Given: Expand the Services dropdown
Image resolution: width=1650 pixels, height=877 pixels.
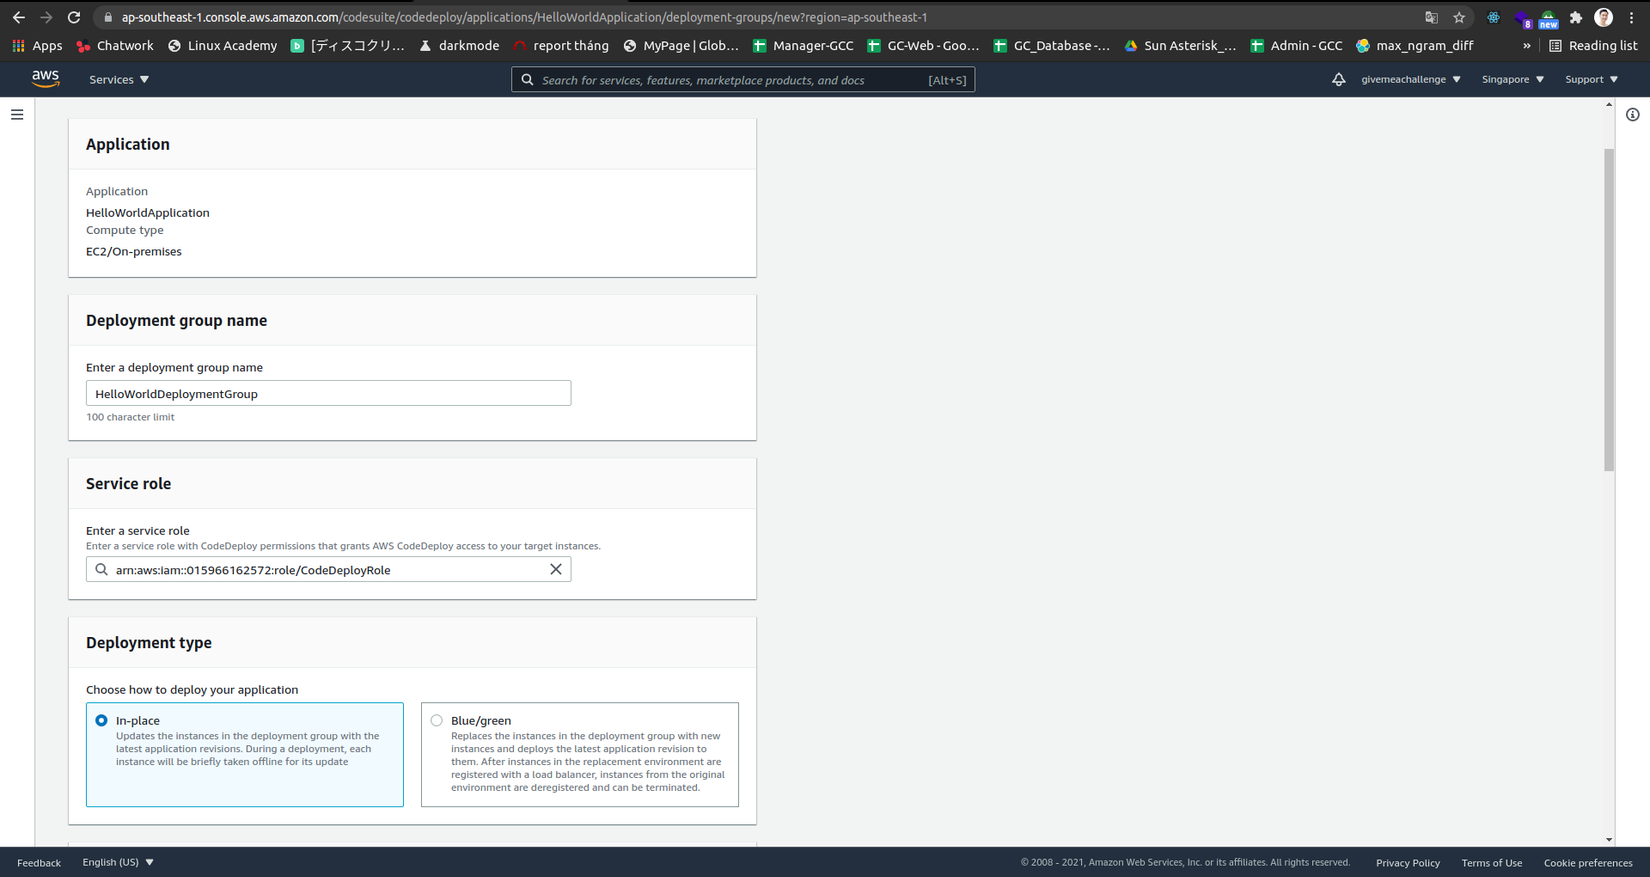Looking at the screenshot, I should pyautogui.click(x=119, y=79).
